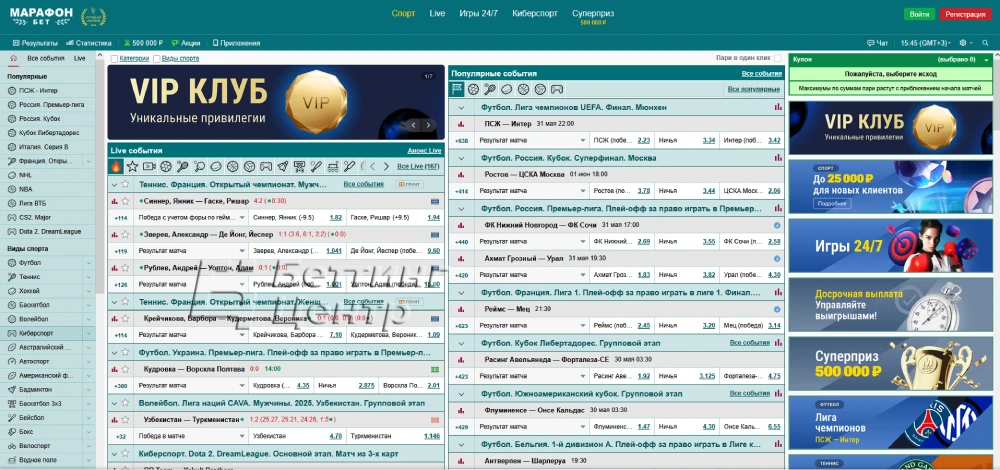Filter Live events by football icon
The image size is (1000, 470).
coord(166,166)
